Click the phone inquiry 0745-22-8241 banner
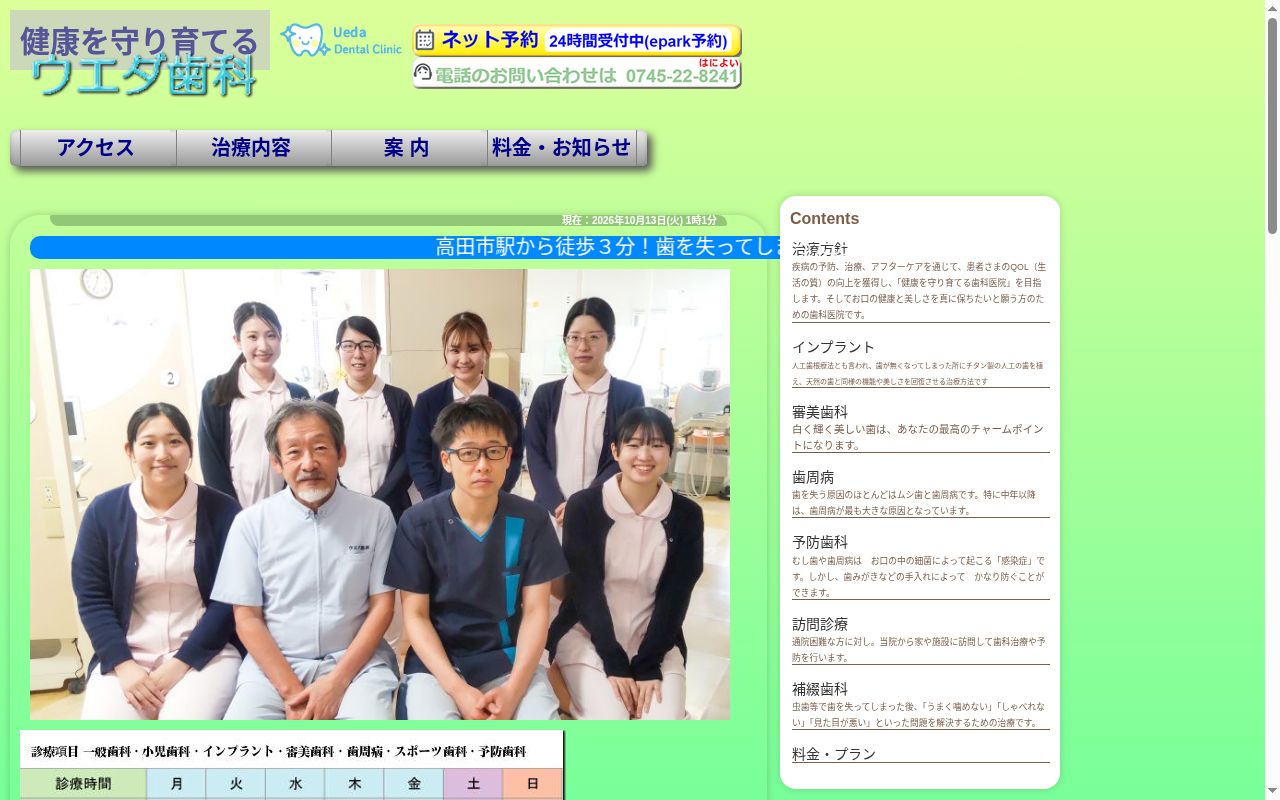This screenshot has height=800, width=1280. pyautogui.click(x=577, y=73)
